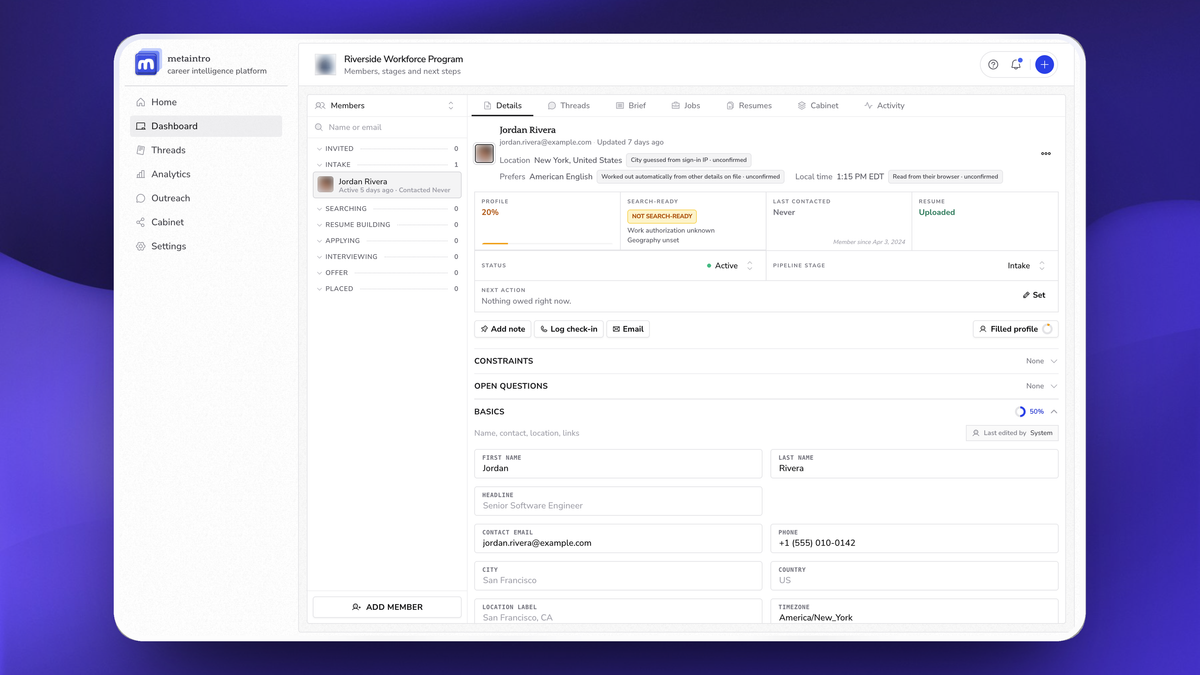Click the Outreach chat bubble icon
This screenshot has width=1200, height=675.
click(141, 198)
